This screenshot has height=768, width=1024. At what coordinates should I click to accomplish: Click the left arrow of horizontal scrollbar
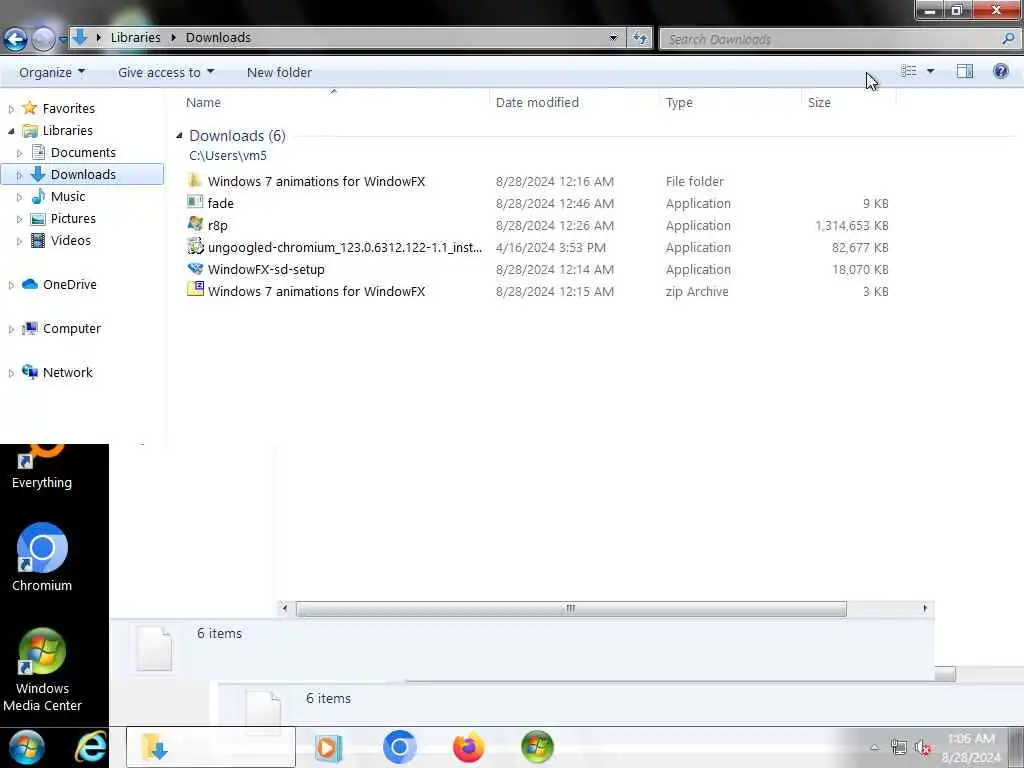coord(285,608)
